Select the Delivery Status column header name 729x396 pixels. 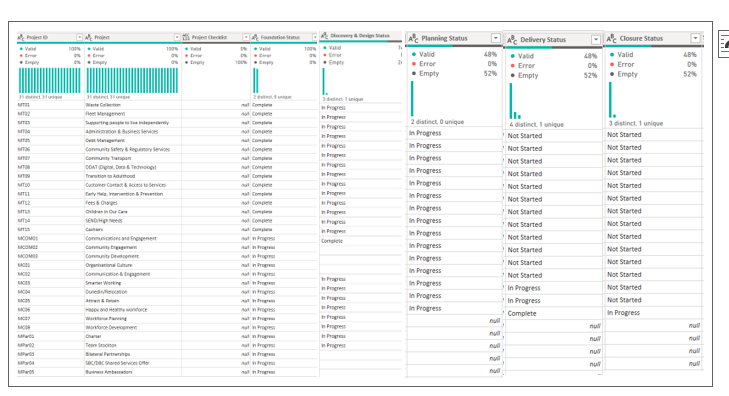(x=543, y=40)
